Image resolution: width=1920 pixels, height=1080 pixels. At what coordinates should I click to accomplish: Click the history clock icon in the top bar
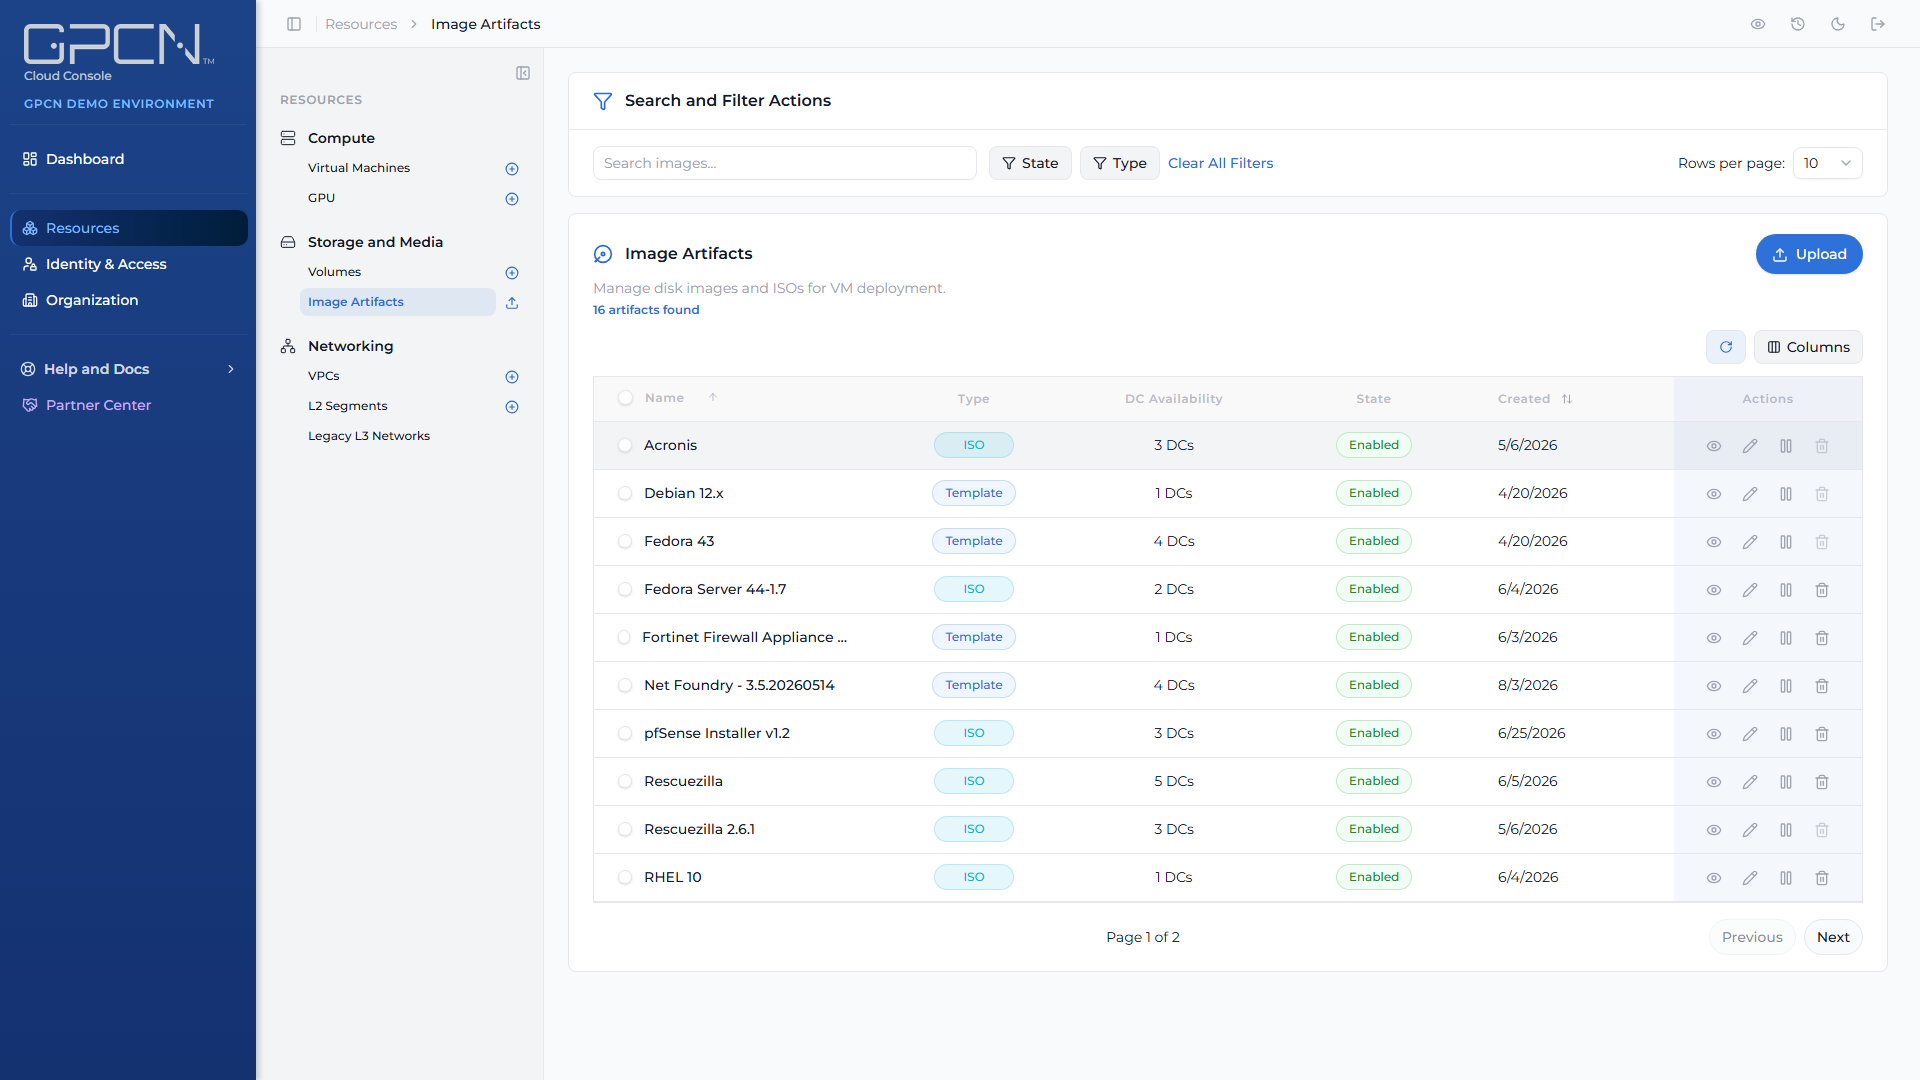pos(1798,24)
